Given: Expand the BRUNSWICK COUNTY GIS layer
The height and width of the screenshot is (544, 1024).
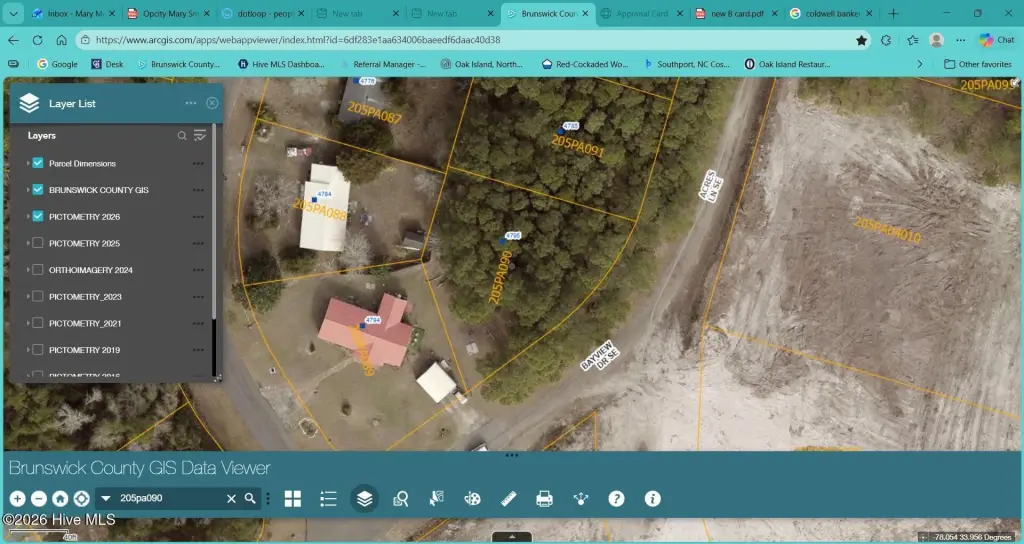Looking at the screenshot, I should tap(28, 190).
